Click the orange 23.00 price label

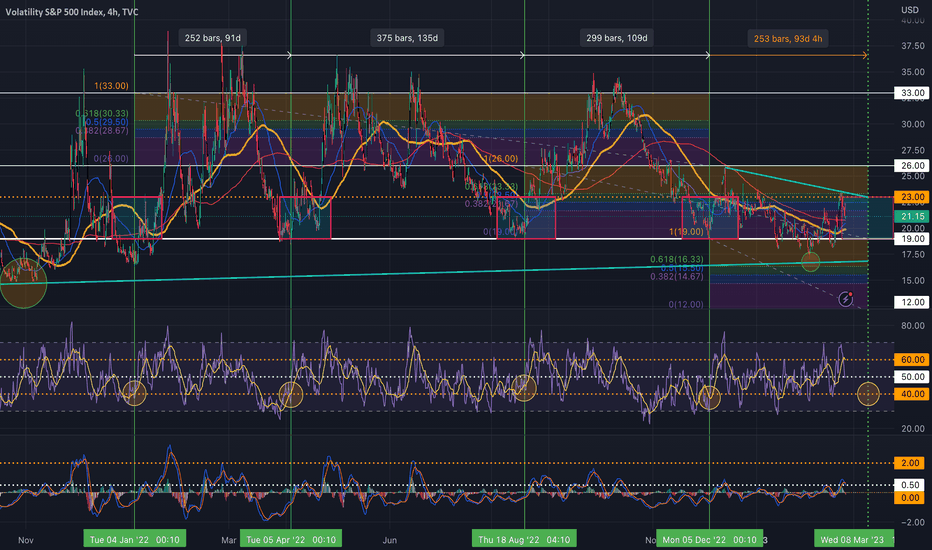tap(912, 197)
